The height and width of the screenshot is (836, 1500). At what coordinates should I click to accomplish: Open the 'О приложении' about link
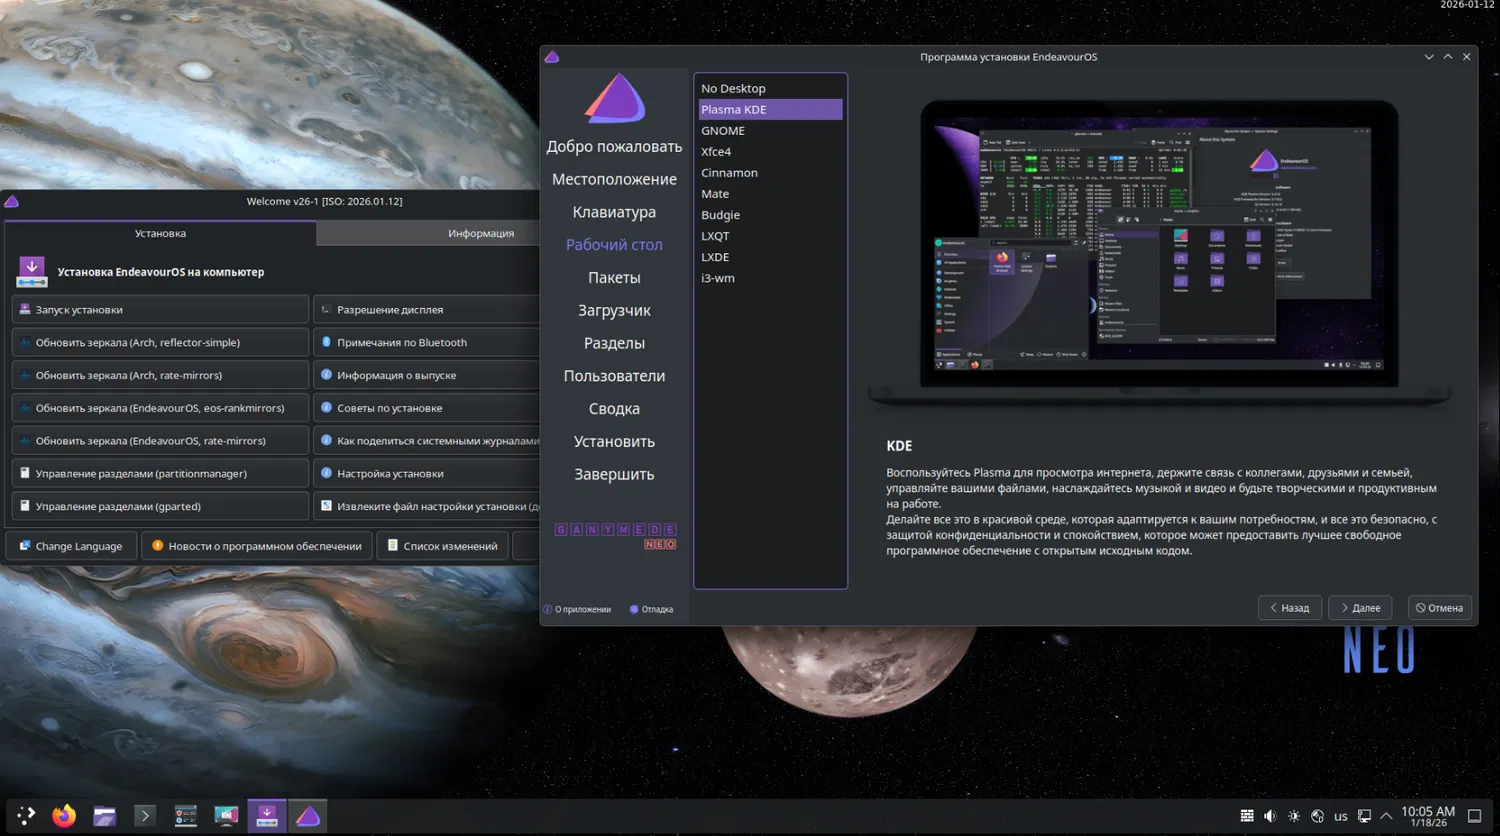[577, 609]
